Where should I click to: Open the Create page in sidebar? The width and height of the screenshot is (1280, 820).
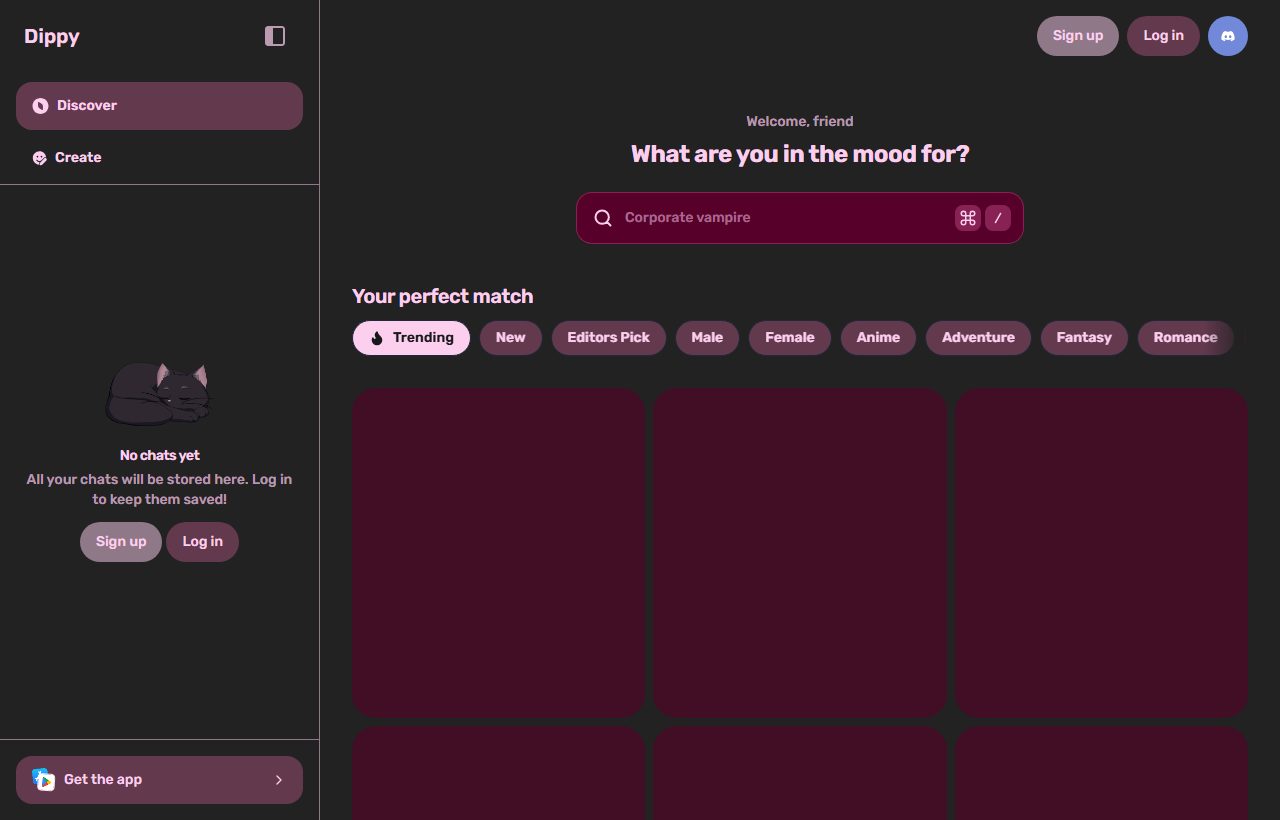(x=159, y=158)
